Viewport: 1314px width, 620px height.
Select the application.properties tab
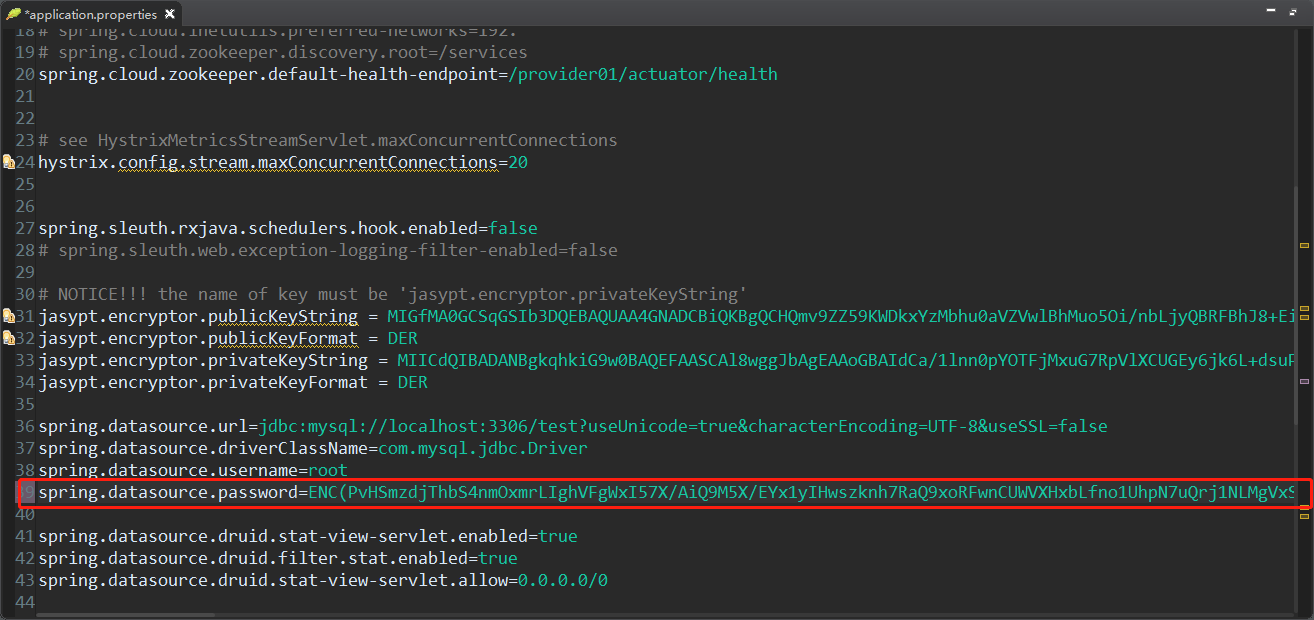pos(90,15)
